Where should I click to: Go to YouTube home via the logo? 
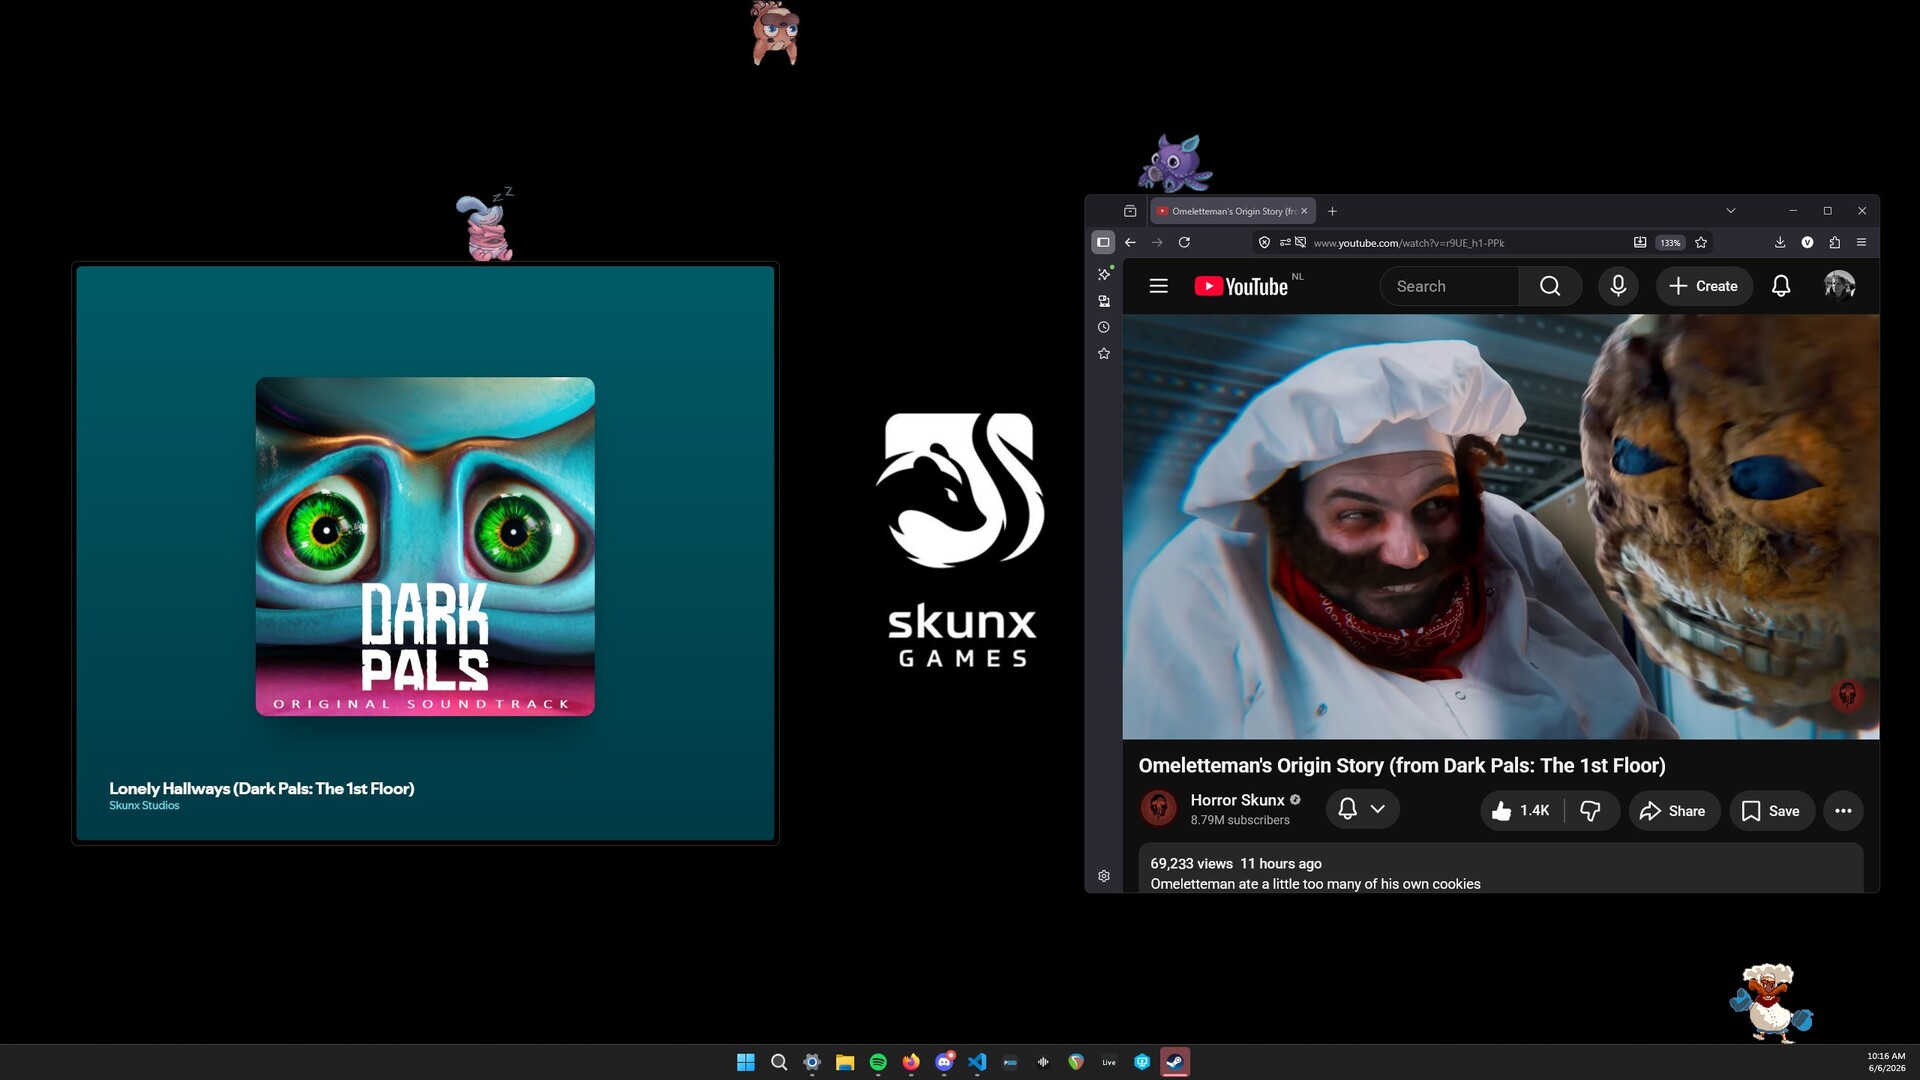pyautogui.click(x=1241, y=286)
